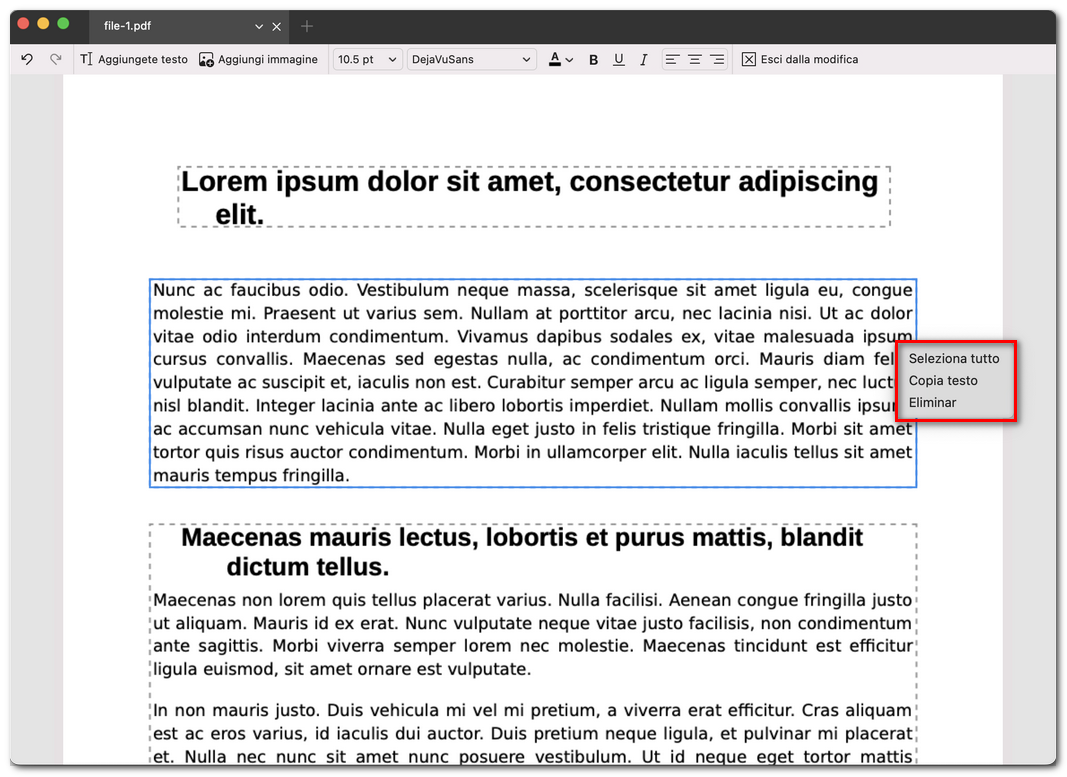Apply center text alignment

pyautogui.click(x=694, y=59)
